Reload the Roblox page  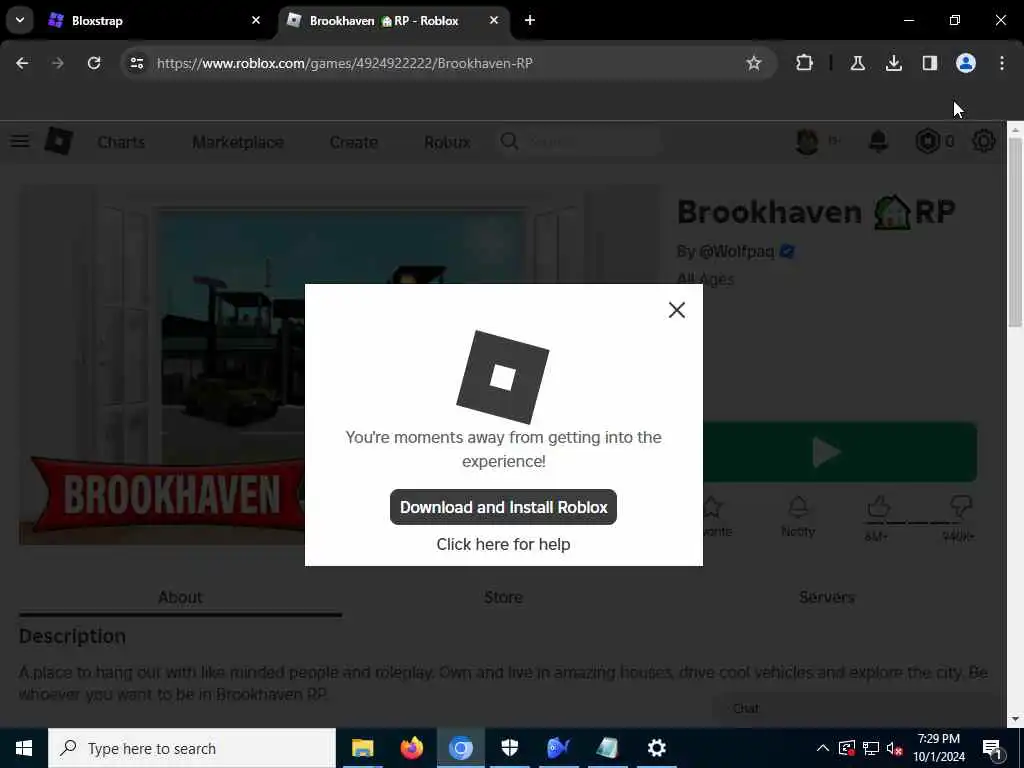pos(94,63)
